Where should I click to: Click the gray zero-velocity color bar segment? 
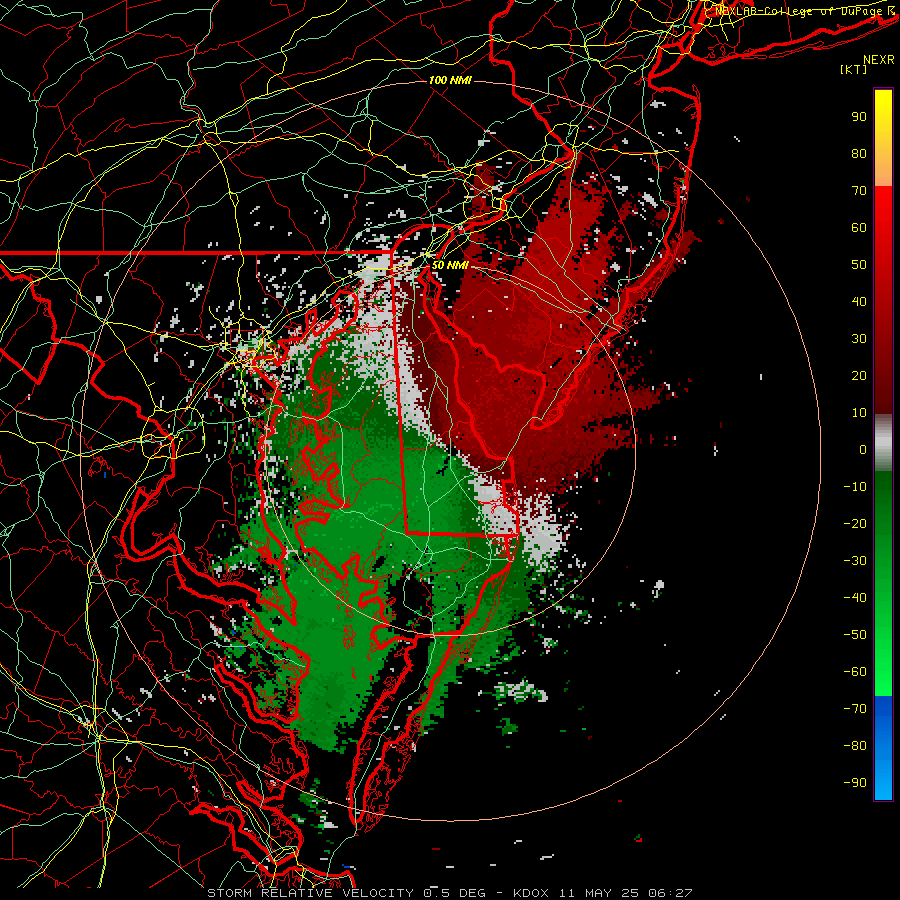pyautogui.click(x=883, y=443)
